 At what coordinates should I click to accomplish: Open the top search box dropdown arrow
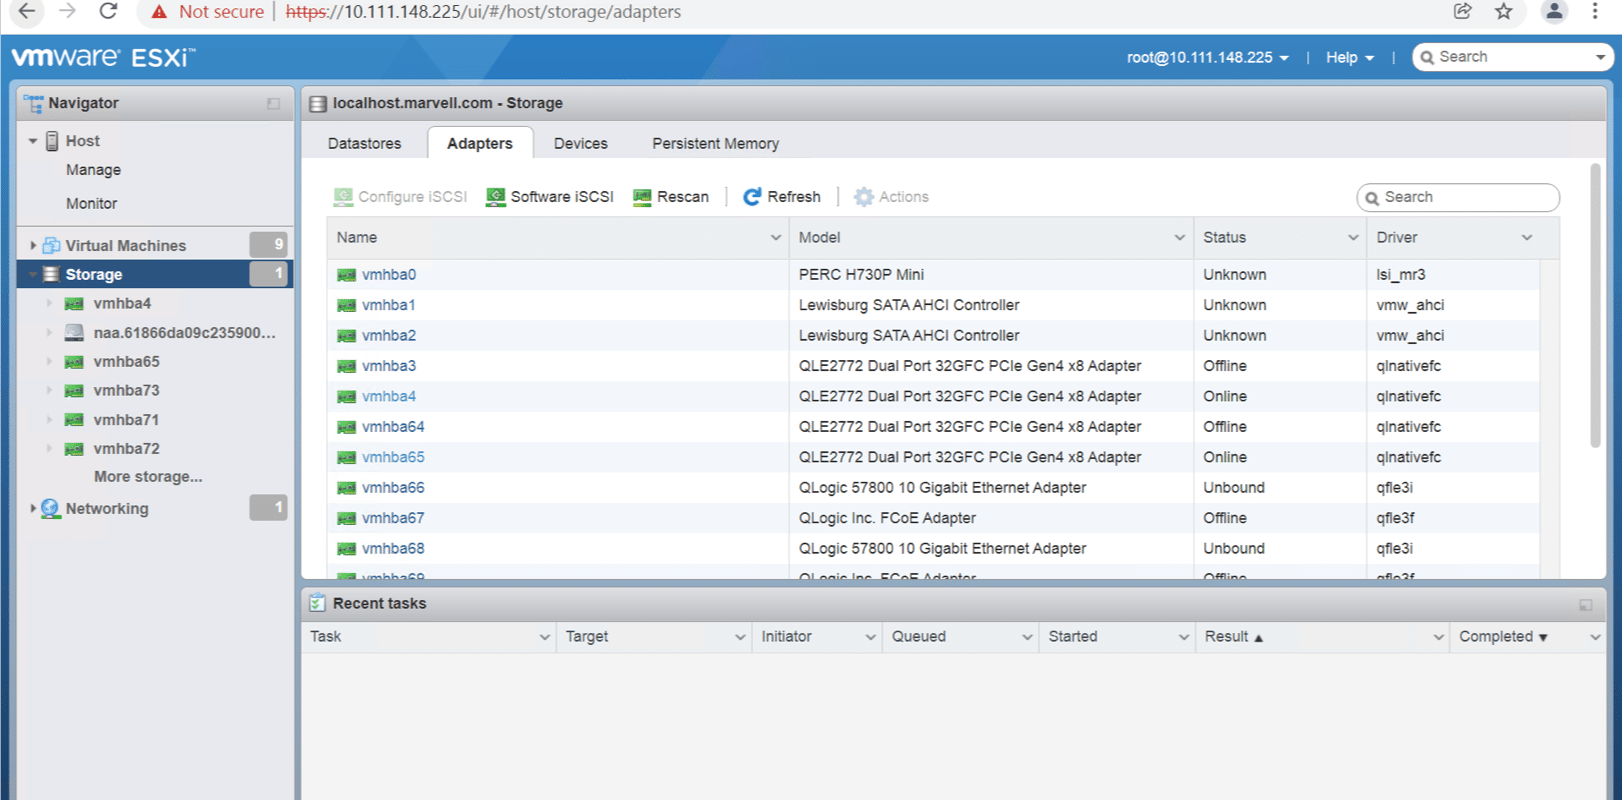tap(1600, 57)
